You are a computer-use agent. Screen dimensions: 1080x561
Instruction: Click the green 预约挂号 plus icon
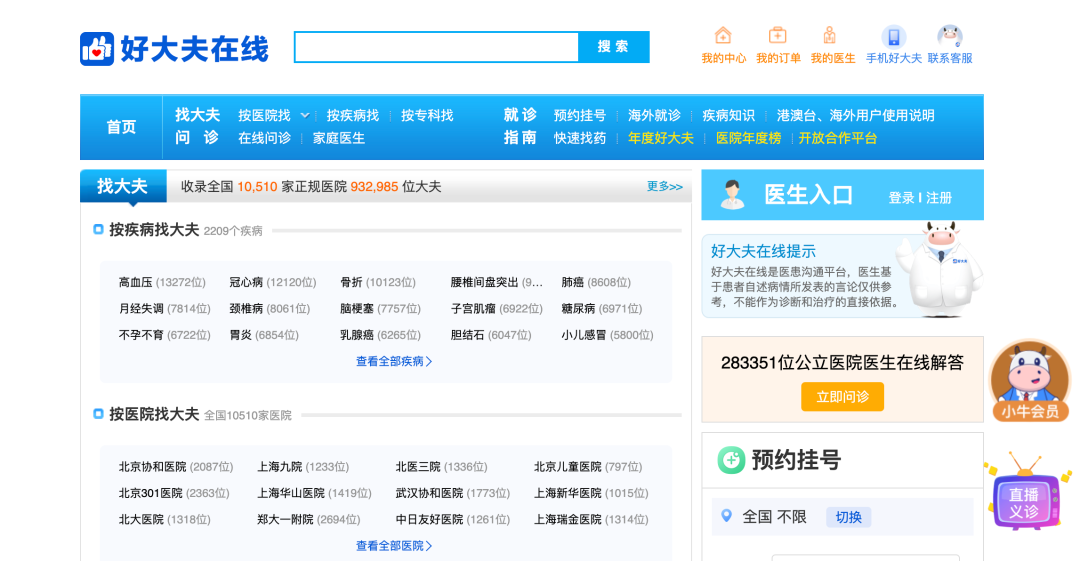coord(731,460)
